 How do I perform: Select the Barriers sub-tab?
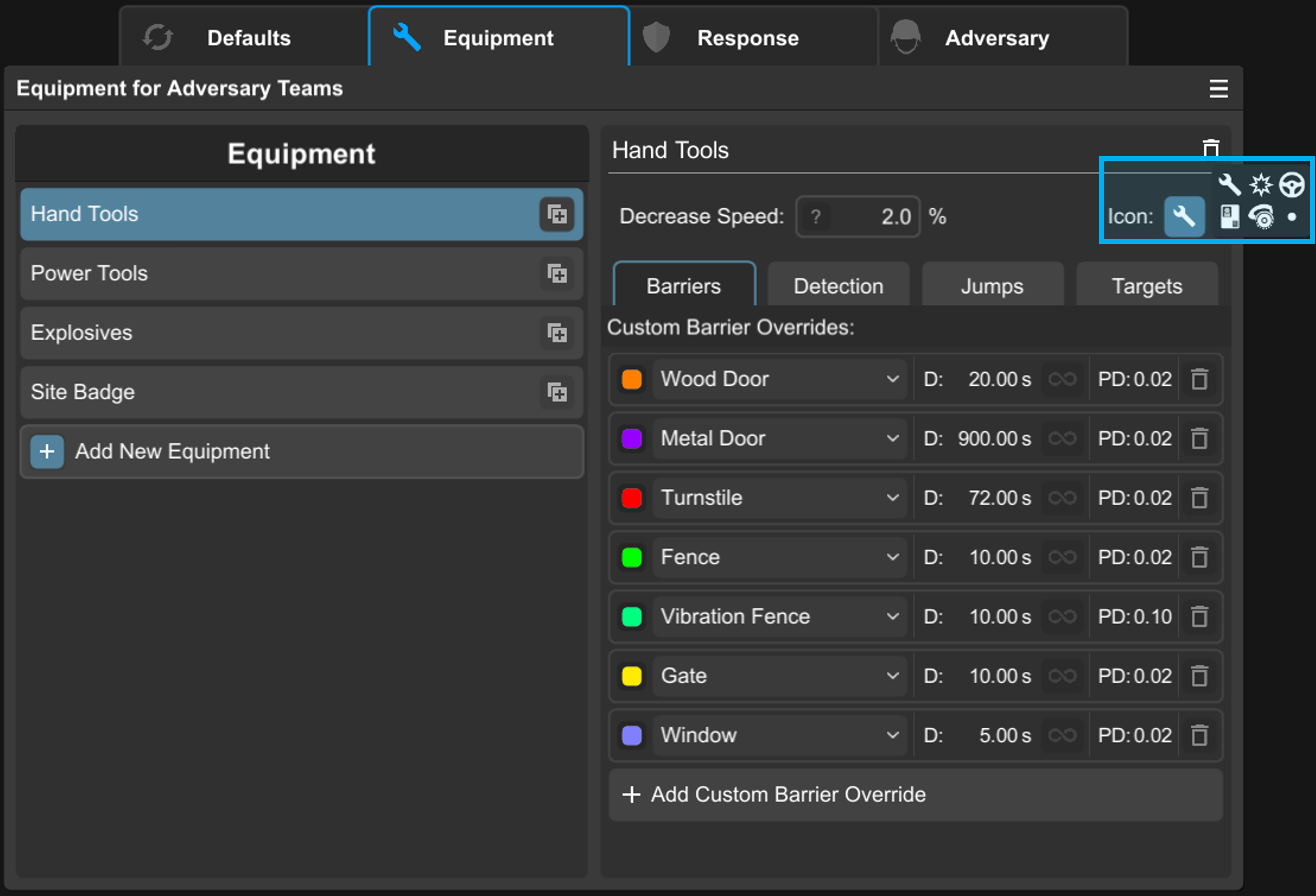tap(684, 285)
